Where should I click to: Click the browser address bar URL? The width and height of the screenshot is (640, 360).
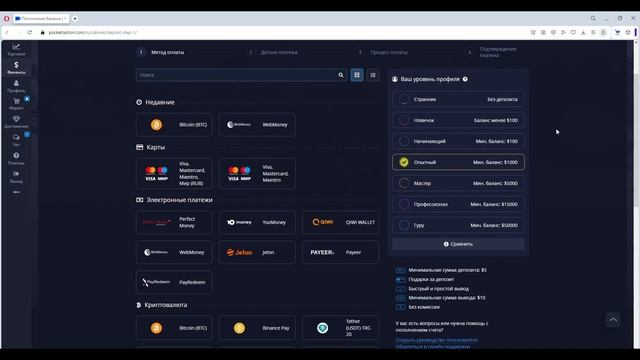(x=93, y=32)
